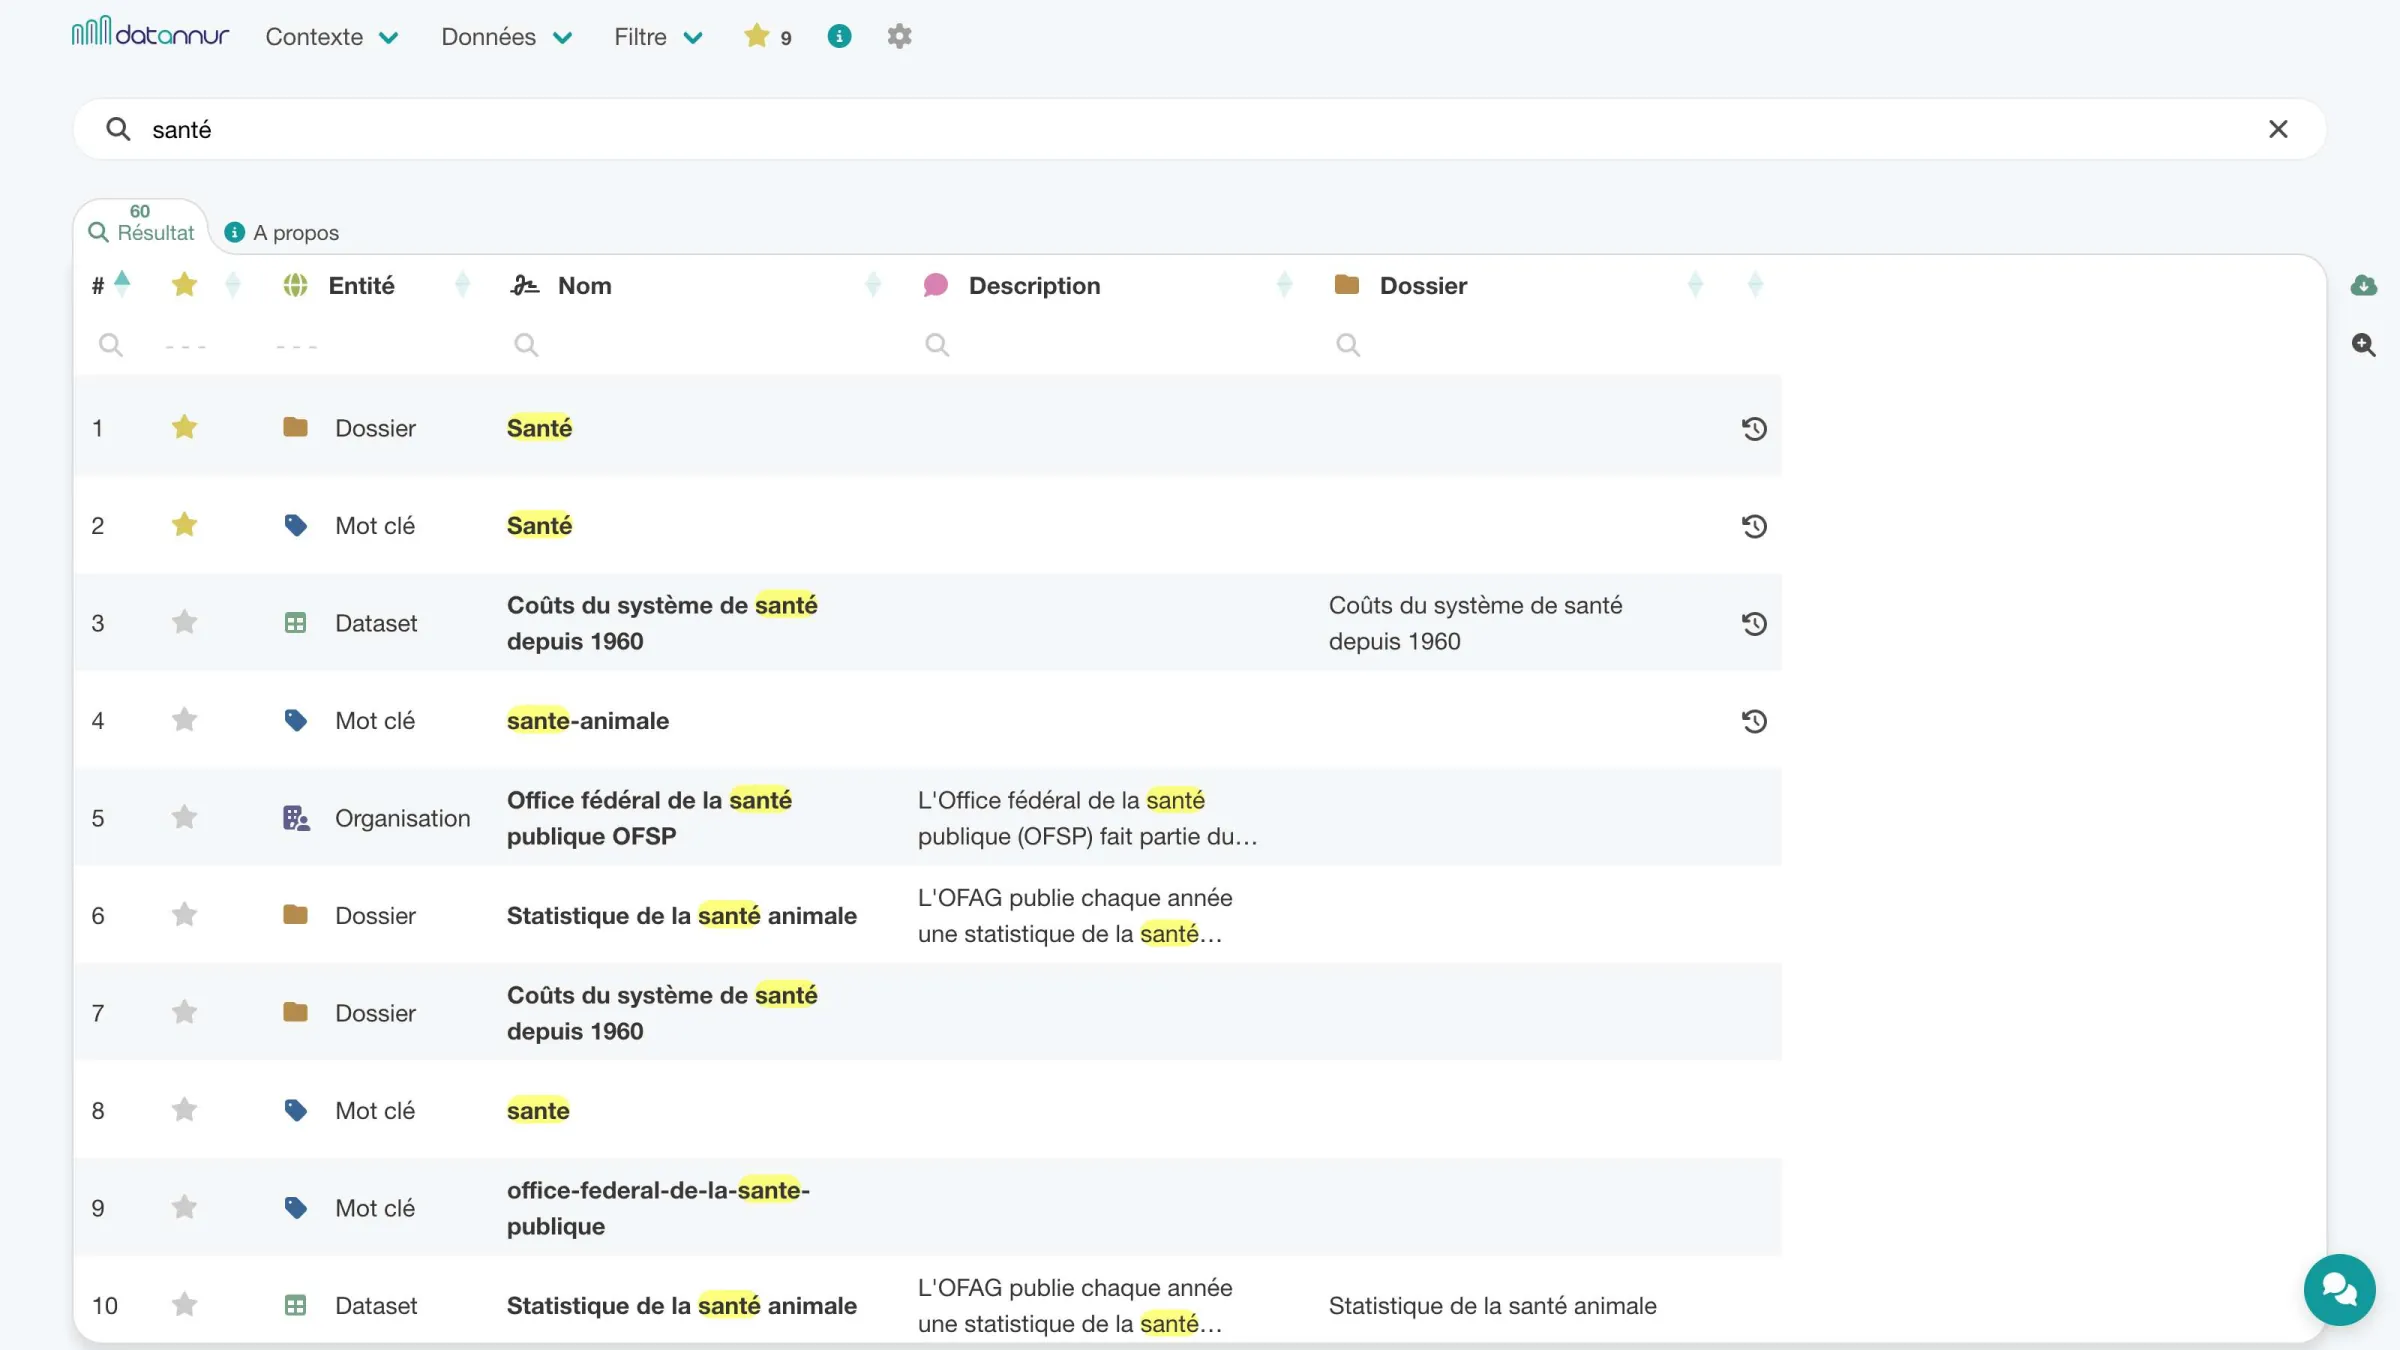Viewport: 2400px width, 1350px height.
Task: Click the tag icon in row 2
Action: pyautogui.click(x=295, y=525)
